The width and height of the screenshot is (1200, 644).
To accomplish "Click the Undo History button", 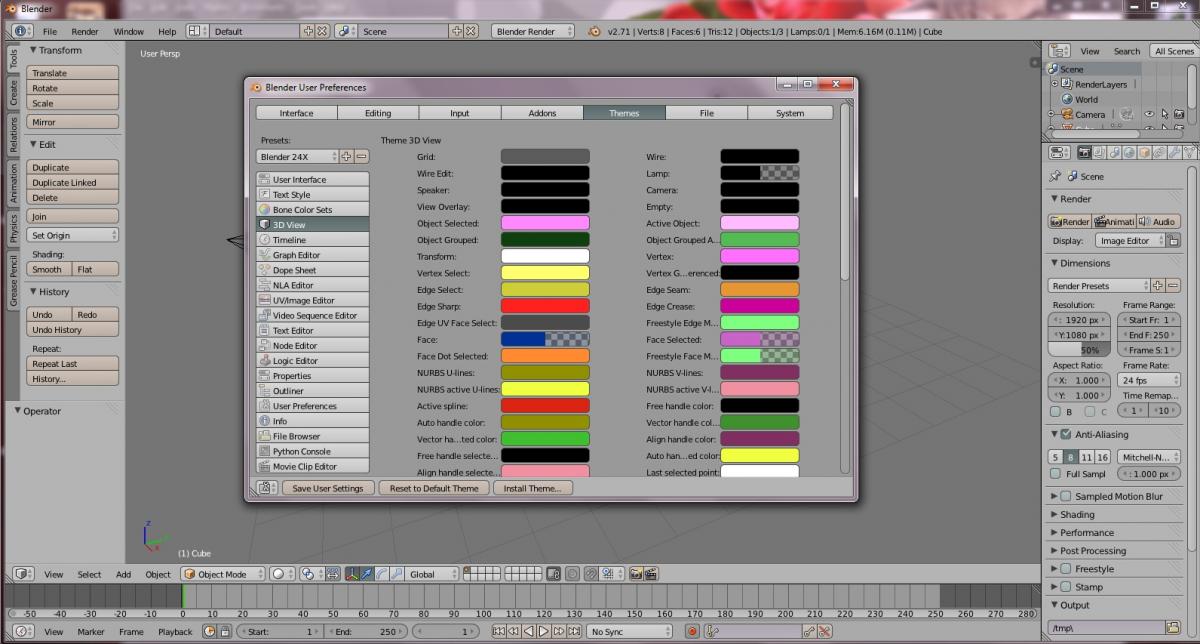I will coord(73,330).
